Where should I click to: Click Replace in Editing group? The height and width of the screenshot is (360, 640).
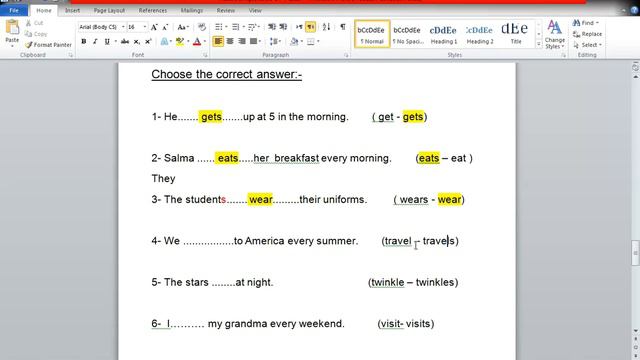tap(587, 34)
